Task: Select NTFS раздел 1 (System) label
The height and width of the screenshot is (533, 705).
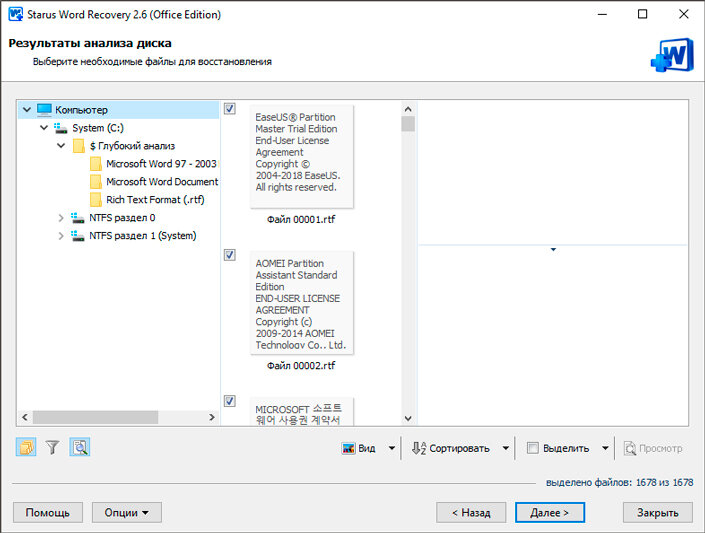Action: pyautogui.click(x=143, y=236)
